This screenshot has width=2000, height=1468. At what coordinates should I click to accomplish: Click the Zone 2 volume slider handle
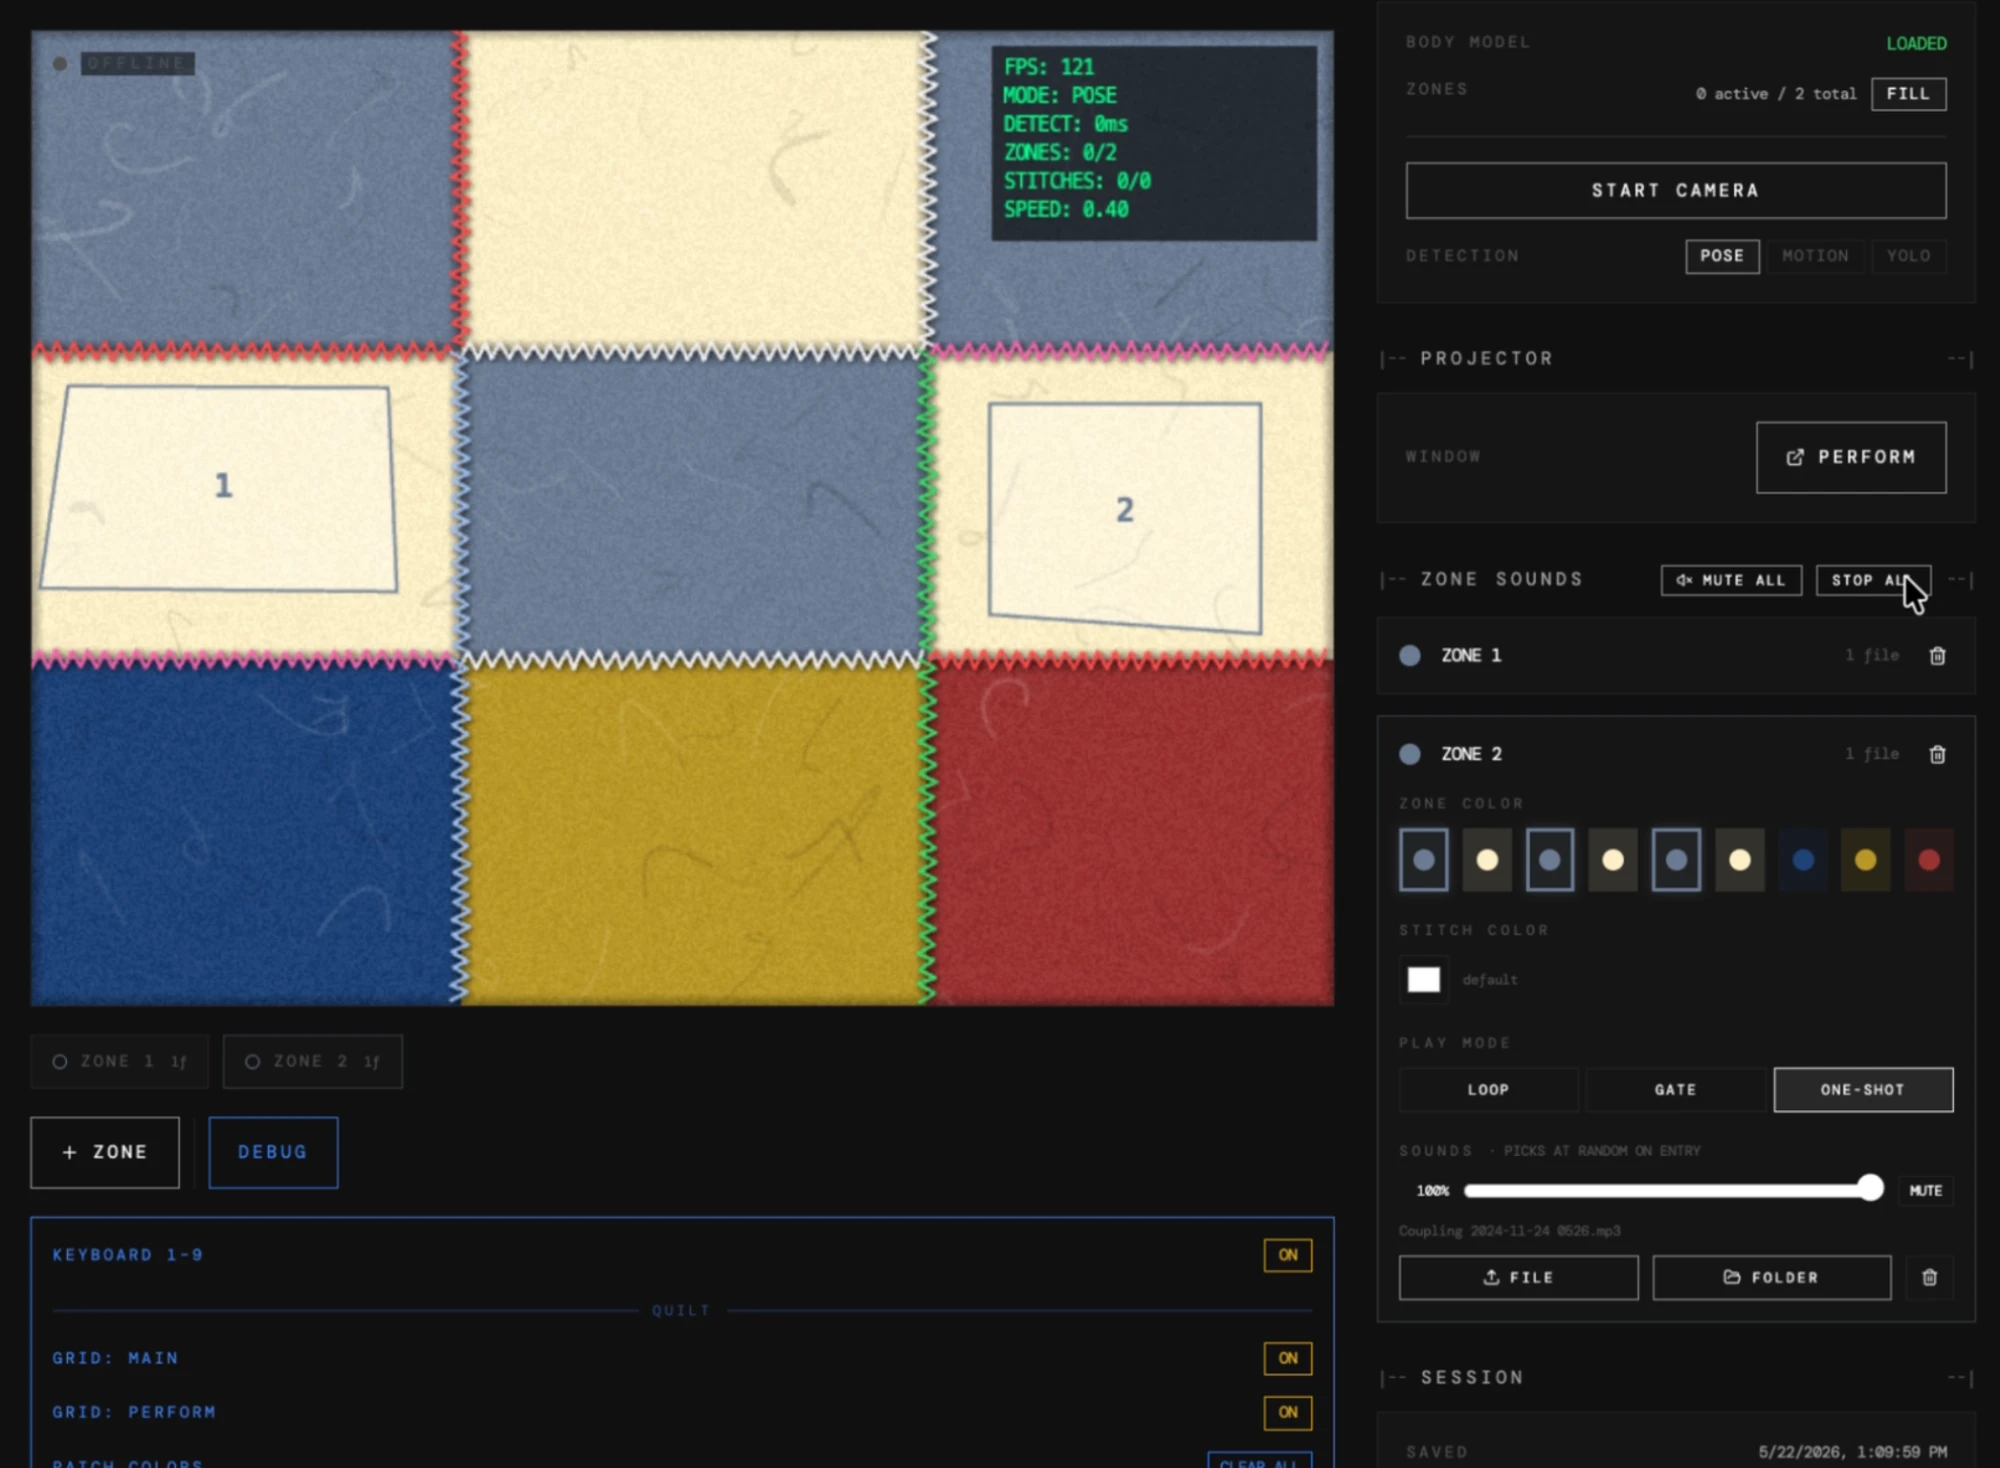pos(1870,1188)
